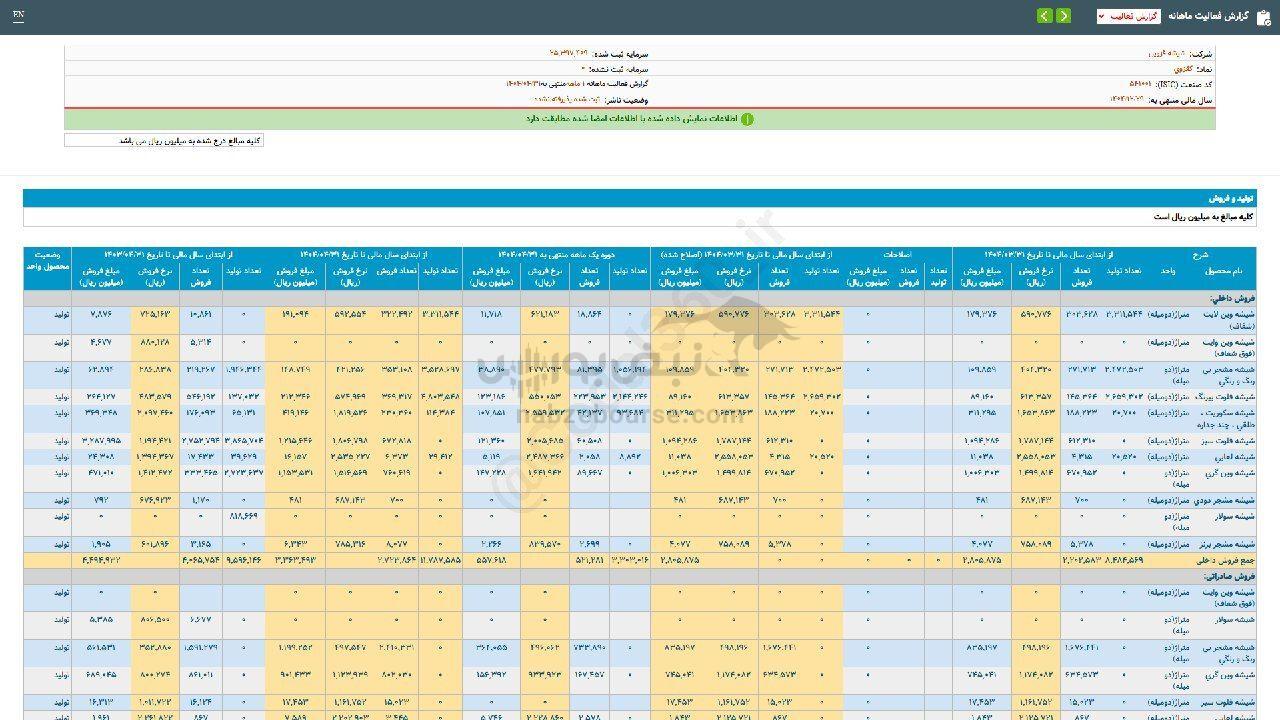
Task: Open the گزارش فعالیت report dropdown
Action: coord(1128,16)
